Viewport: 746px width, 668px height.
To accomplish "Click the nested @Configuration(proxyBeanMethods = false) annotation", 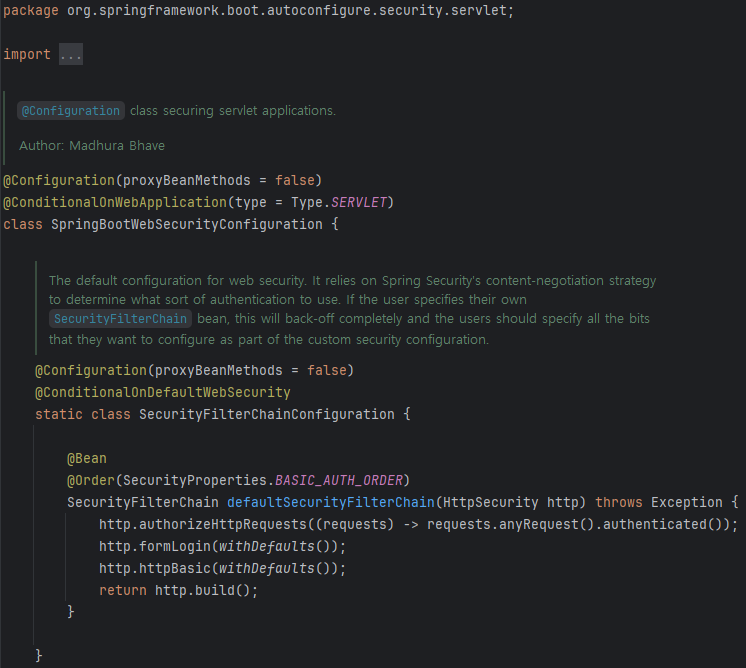I will point(195,370).
